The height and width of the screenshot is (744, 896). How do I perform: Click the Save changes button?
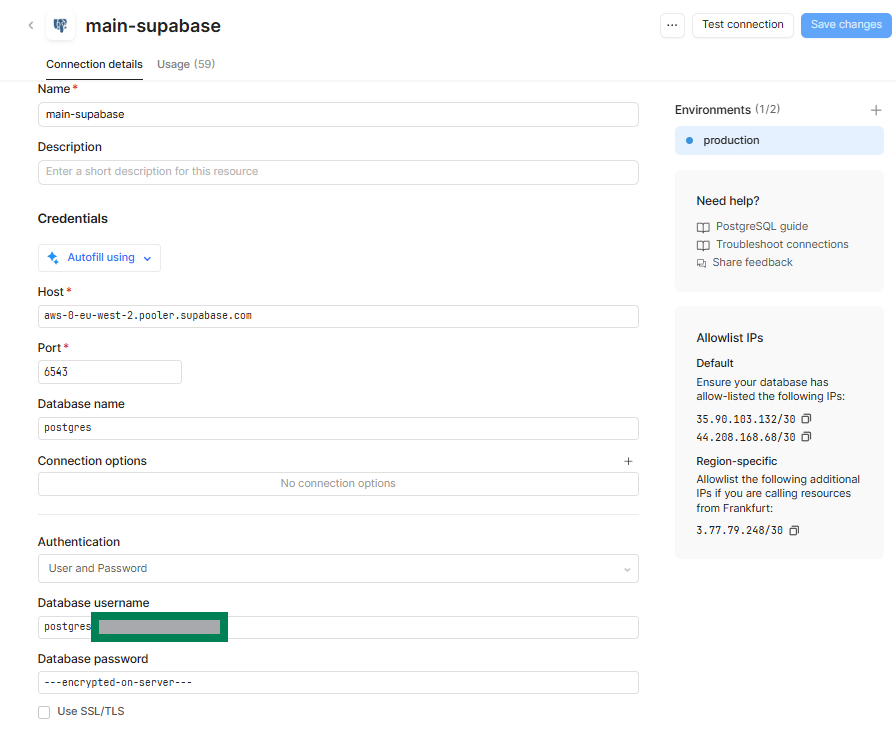845,25
